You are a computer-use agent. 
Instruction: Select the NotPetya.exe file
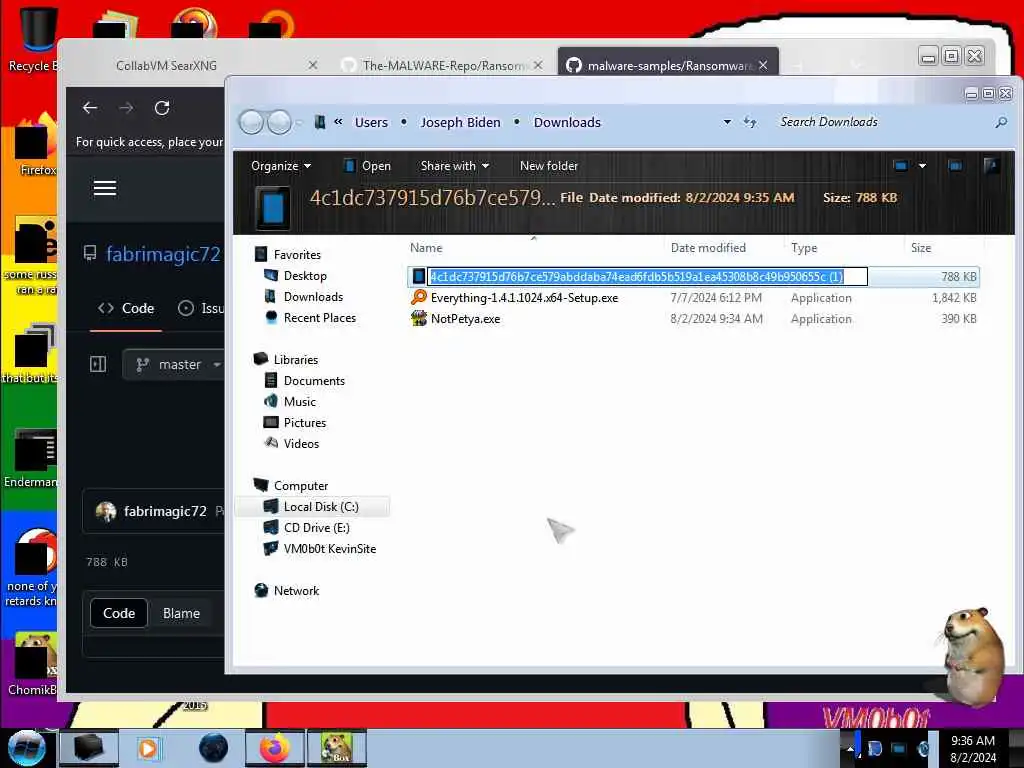pyautogui.click(x=466, y=319)
